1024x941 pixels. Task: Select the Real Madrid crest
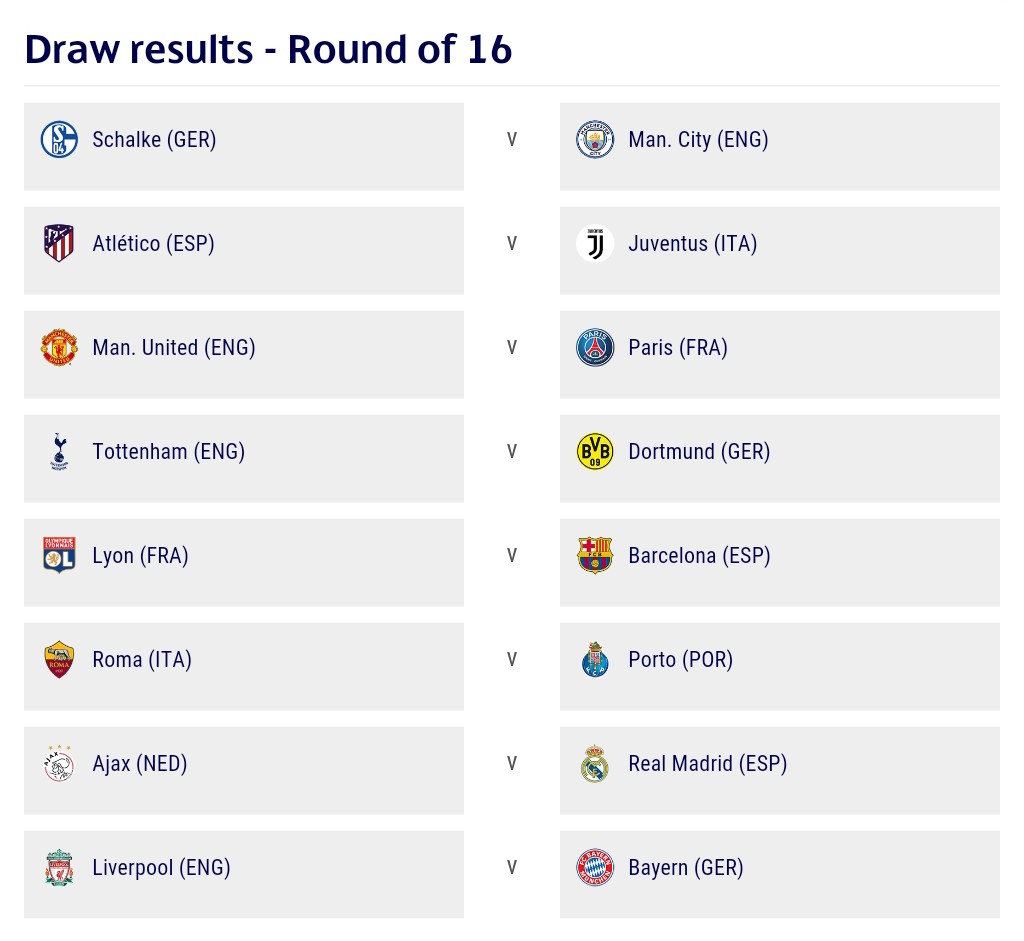(595, 764)
